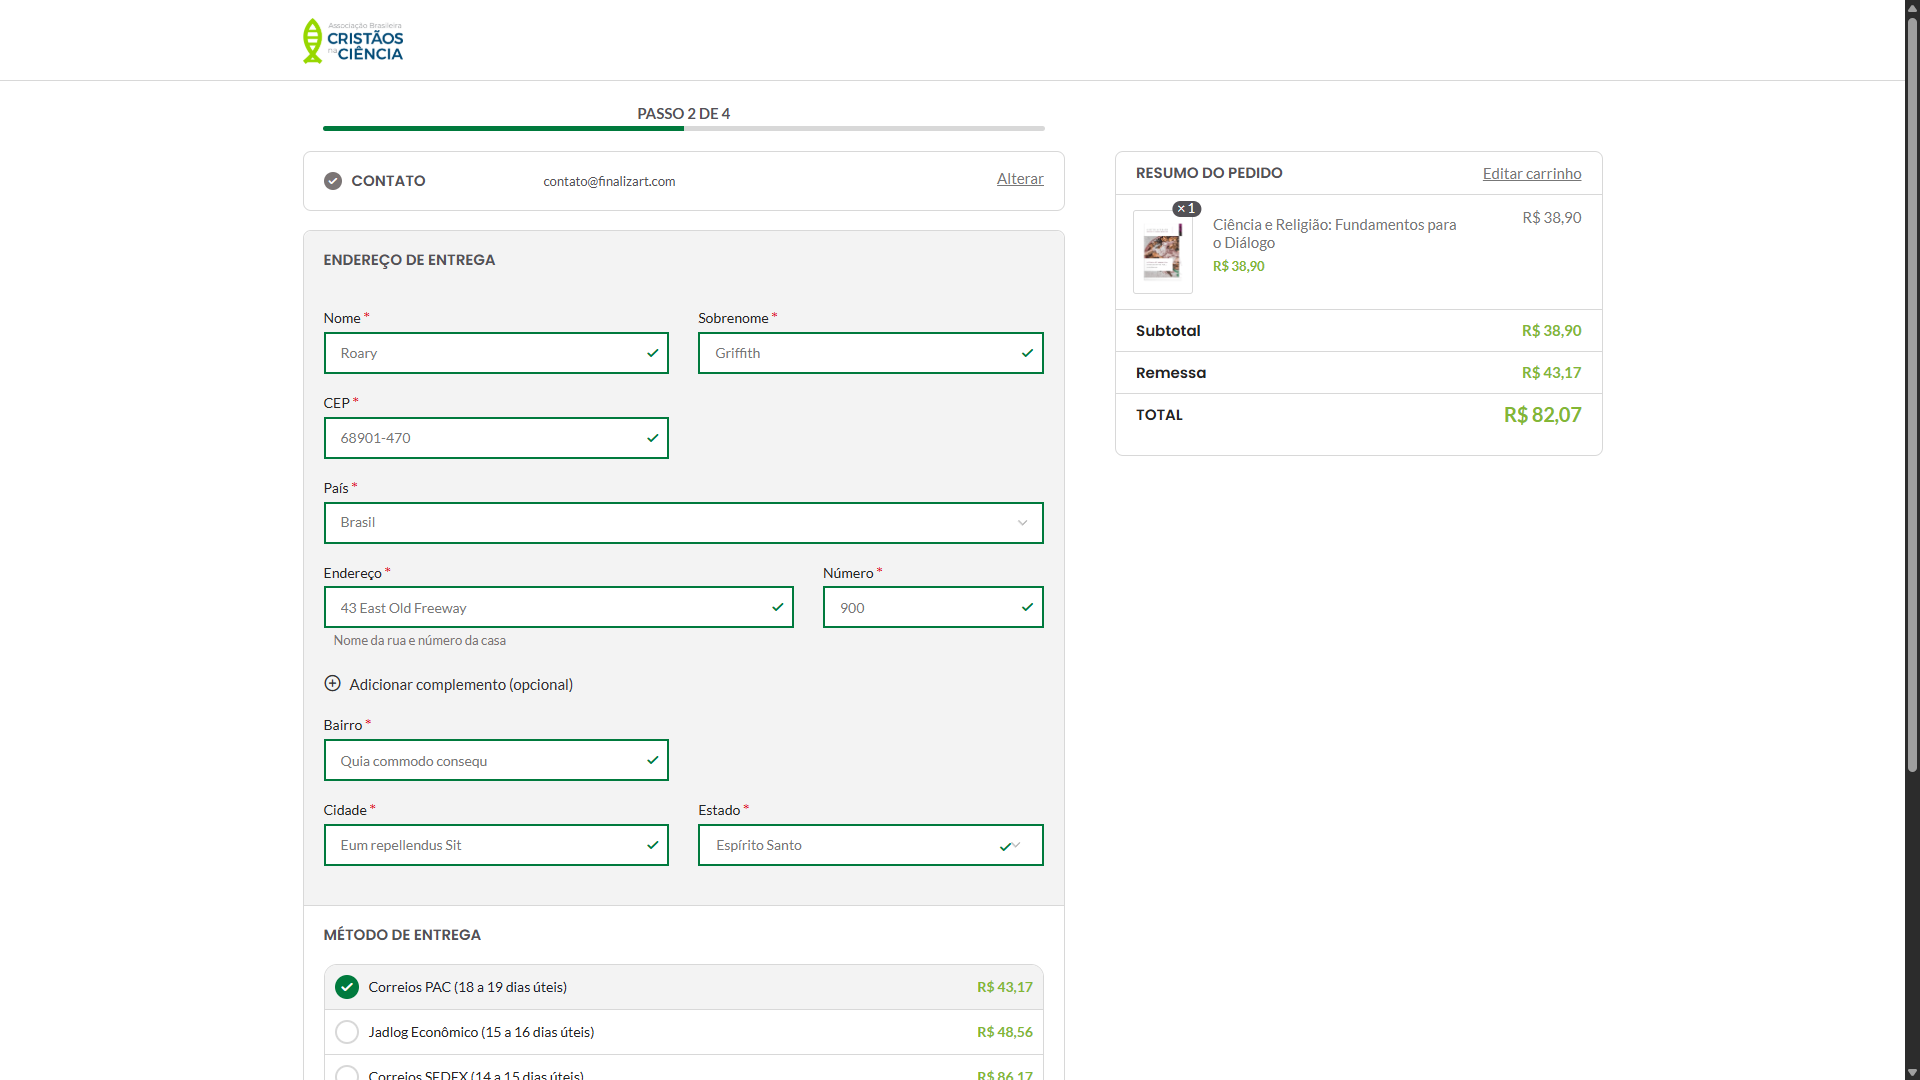The height and width of the screenshot is (1080, 1920).
Task: Click the Alterar contact link
Action: (1020, 179)
